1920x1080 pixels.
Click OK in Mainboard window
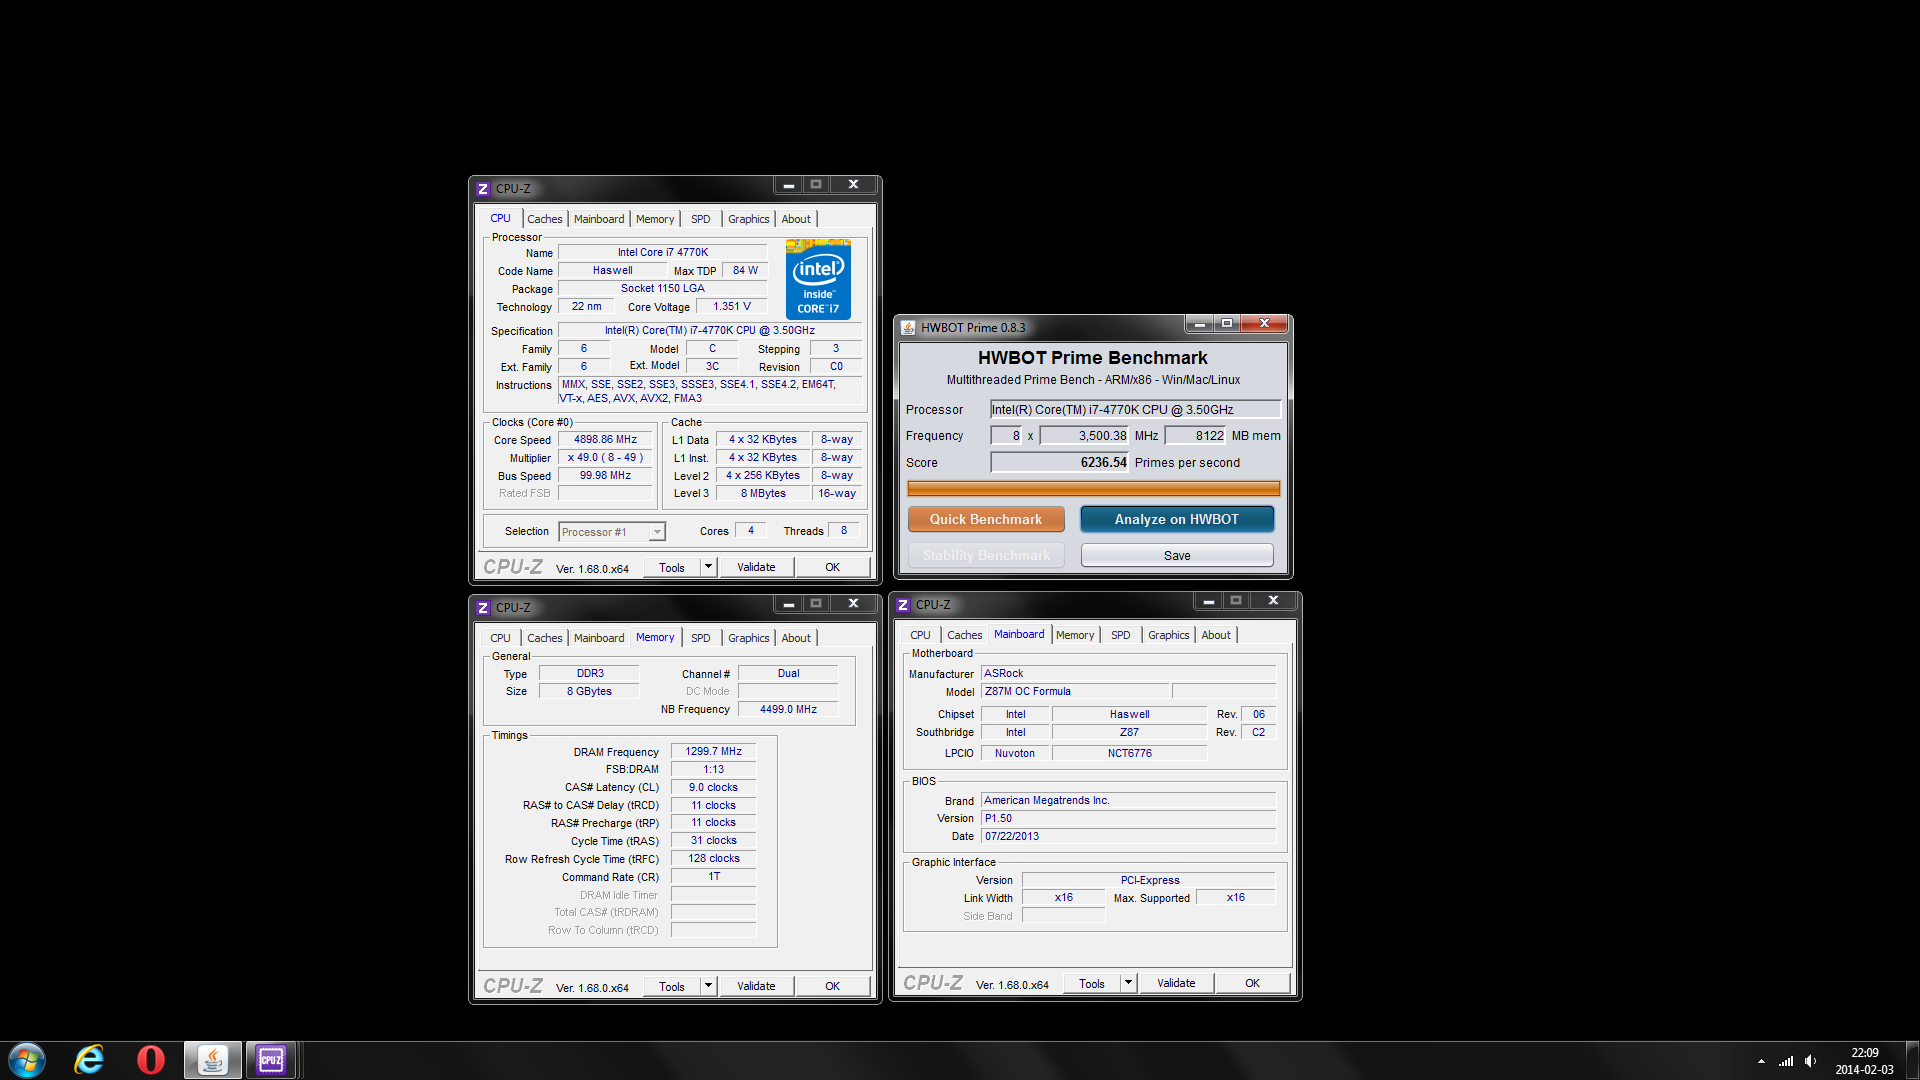[1252, 983]
